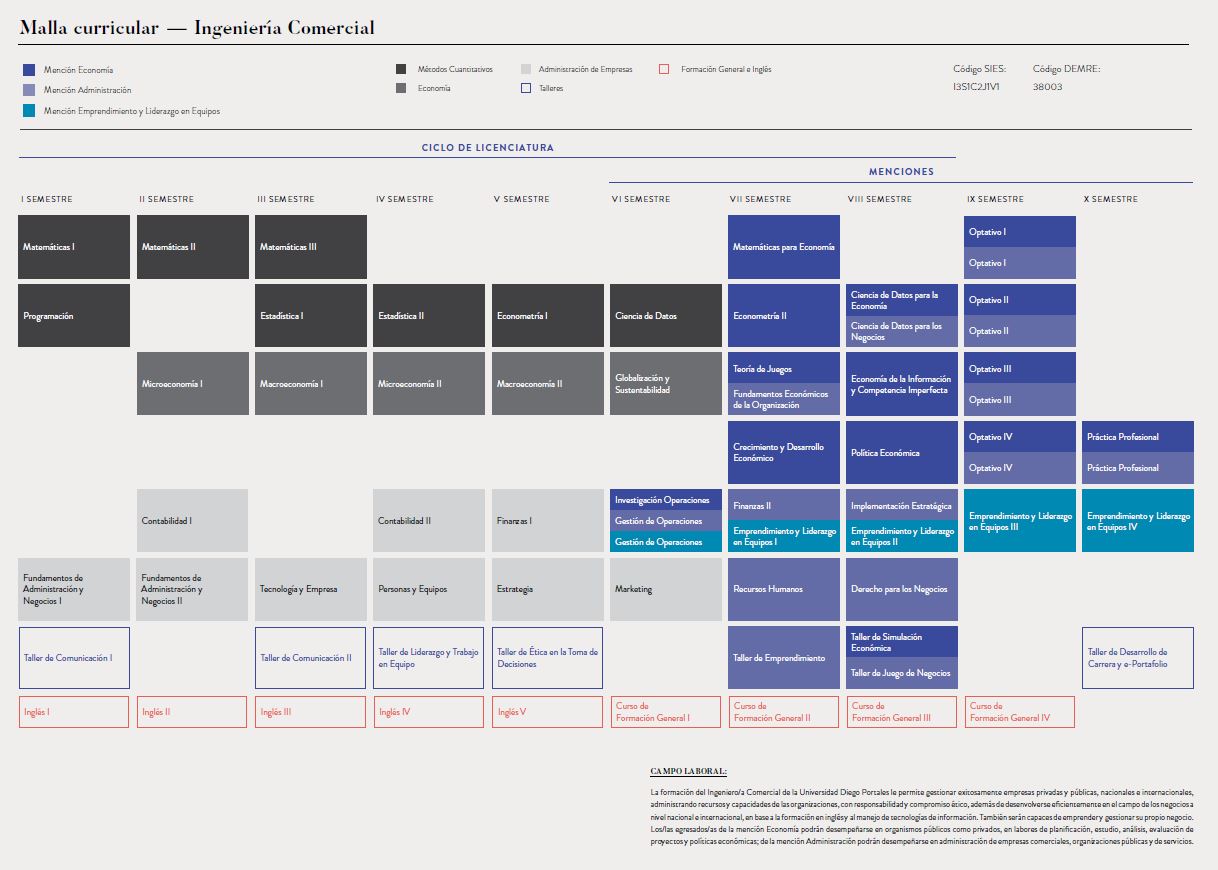
Task: Click the Métodos Cuantitativos legend swatch
Action: coord(401,69)
